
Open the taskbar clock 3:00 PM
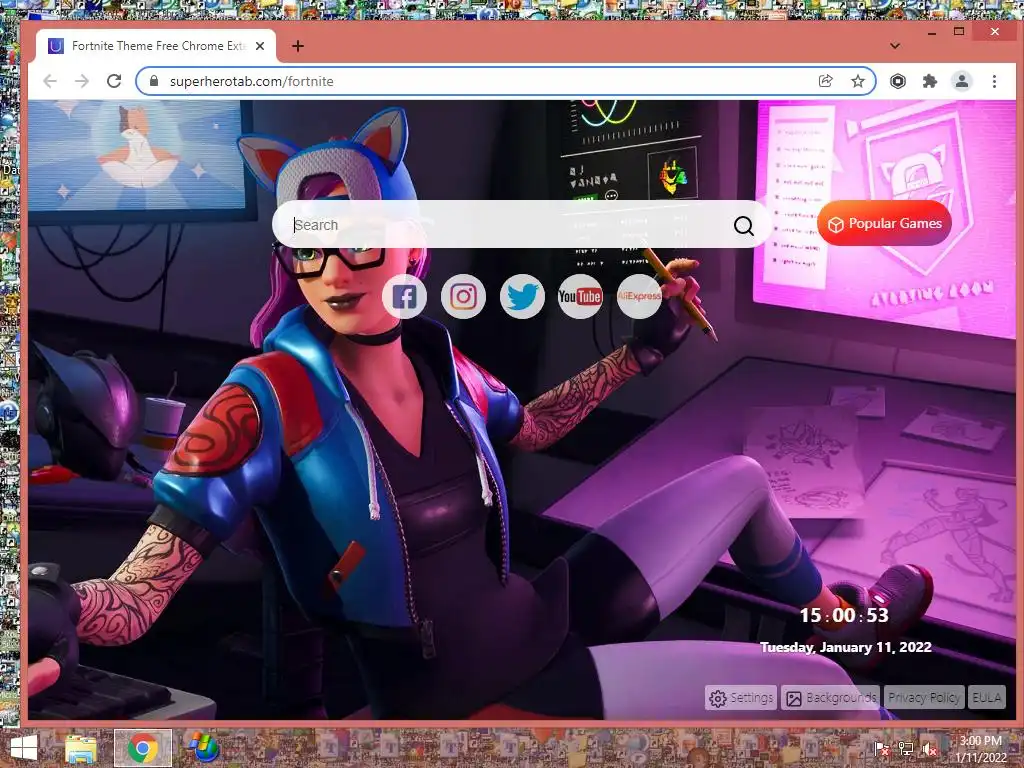(x=981, y=749)
